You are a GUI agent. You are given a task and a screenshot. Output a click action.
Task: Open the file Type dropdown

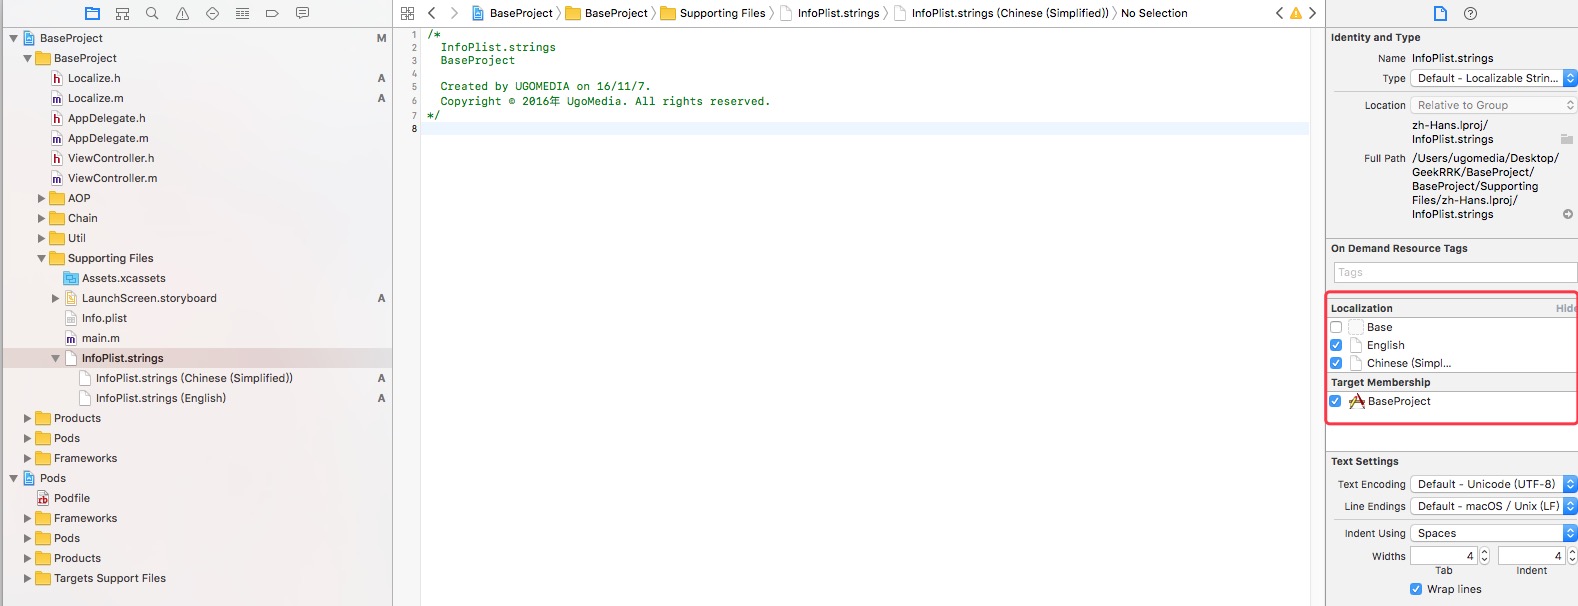tap(1493, 78)
